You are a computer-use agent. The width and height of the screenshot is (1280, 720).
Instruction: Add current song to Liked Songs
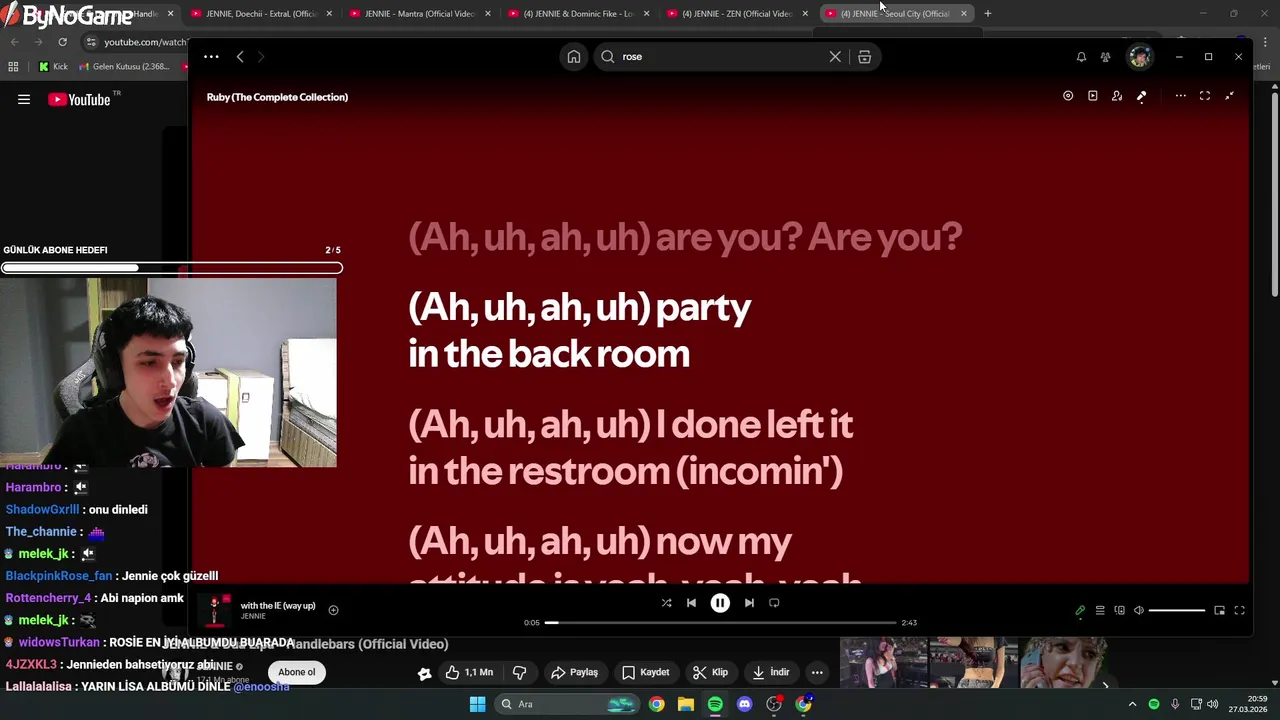[333, 610]
